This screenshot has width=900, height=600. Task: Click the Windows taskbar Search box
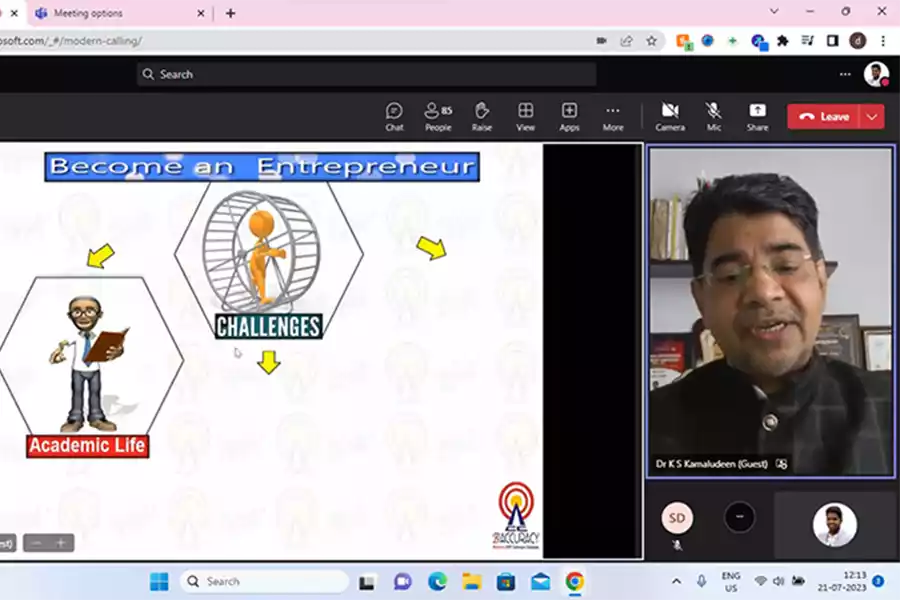[265, 582]
